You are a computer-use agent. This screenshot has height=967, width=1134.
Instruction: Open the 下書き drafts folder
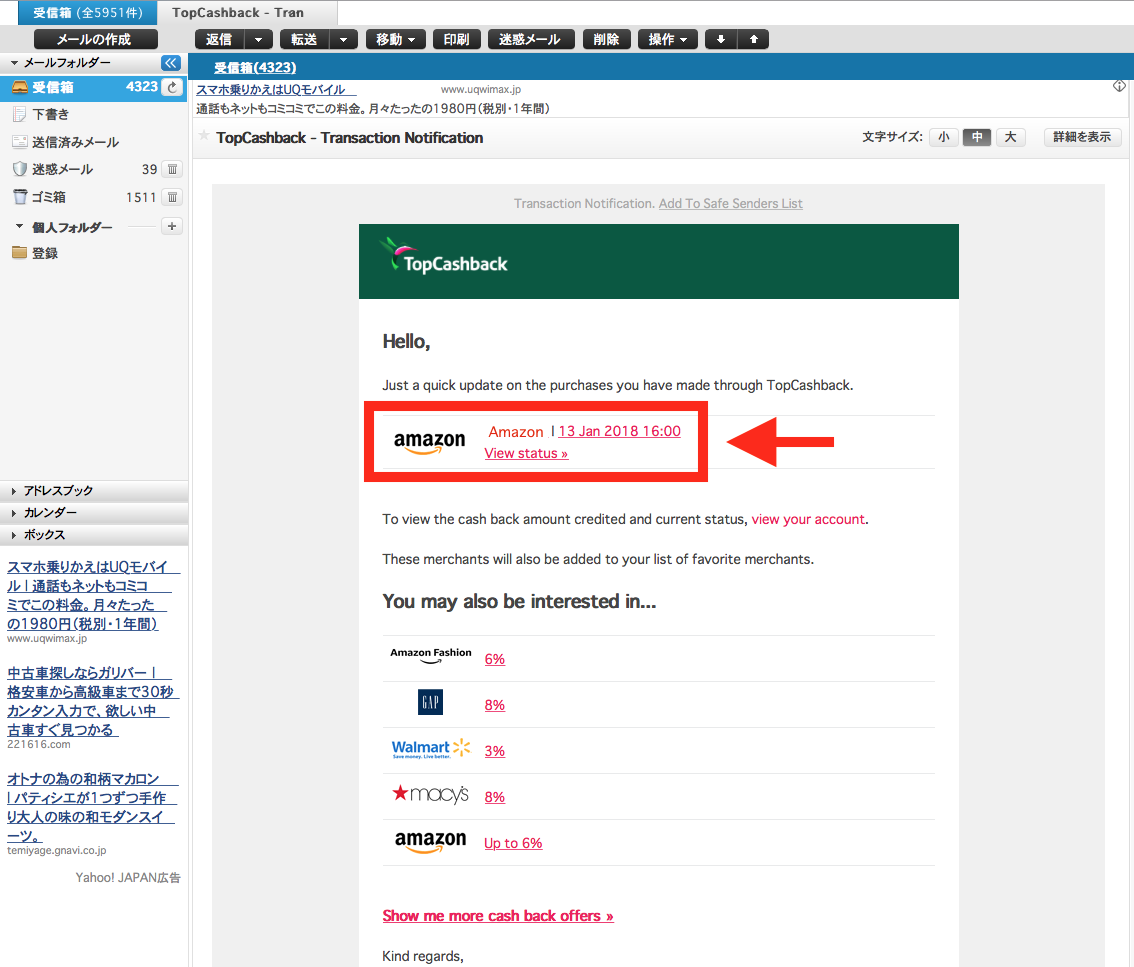[50, 114]
